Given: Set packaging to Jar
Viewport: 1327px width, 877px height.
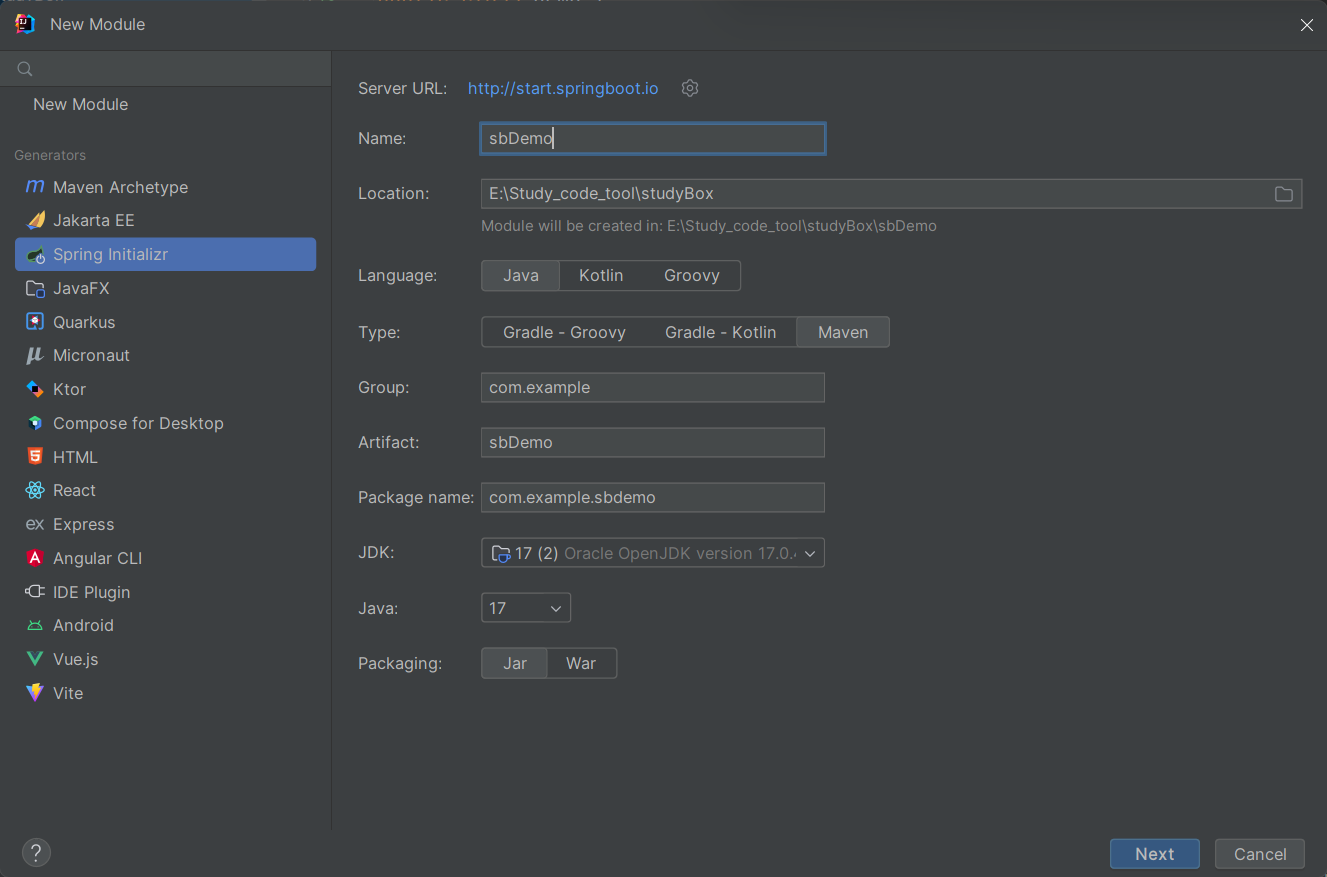Looking at the screenshot, I should point(515,663).
